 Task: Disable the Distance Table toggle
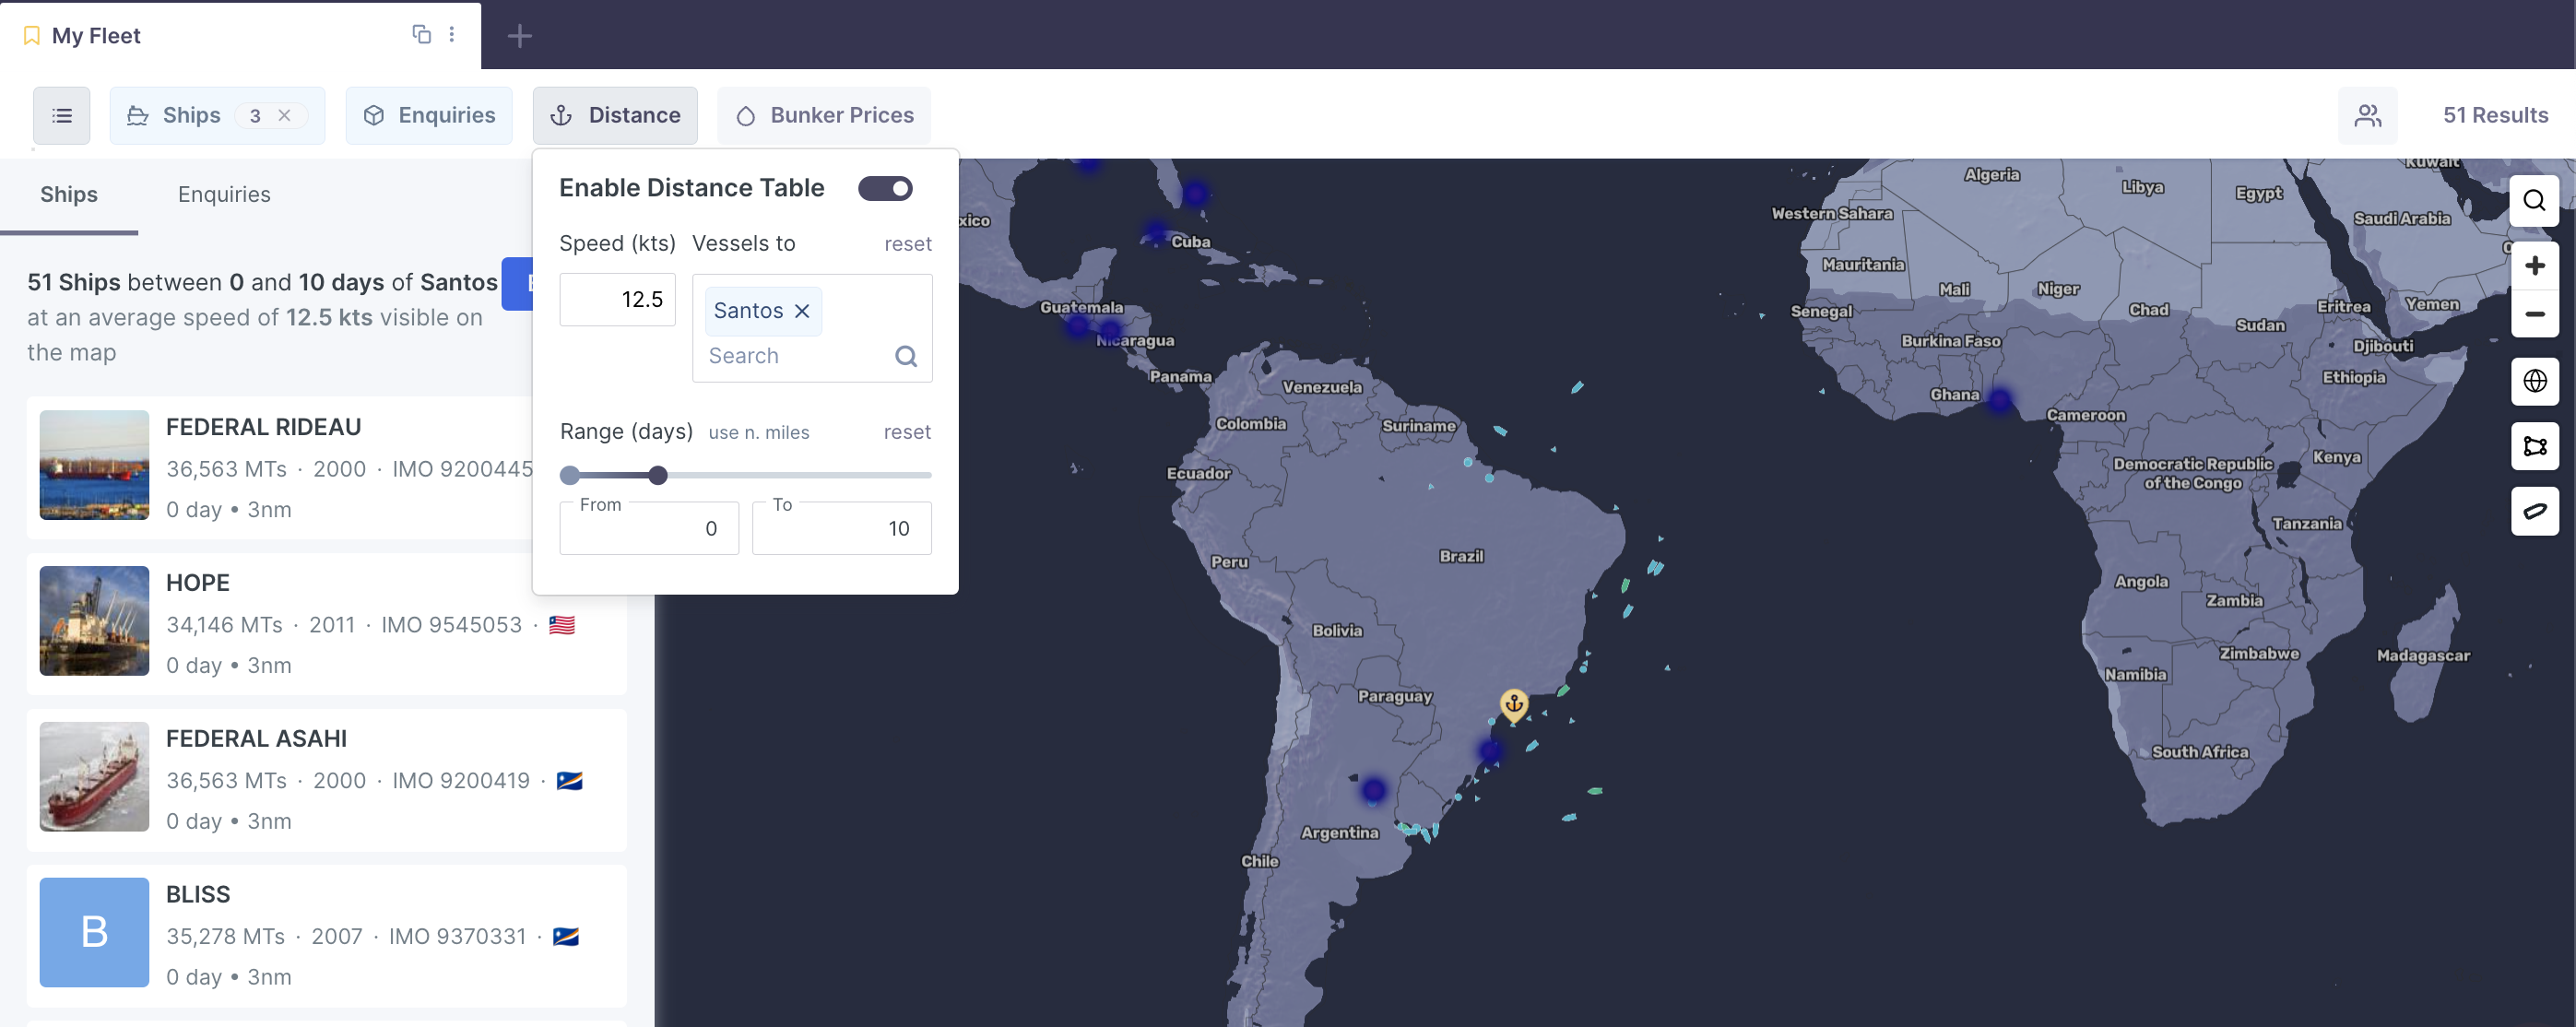tap(885, 189)
